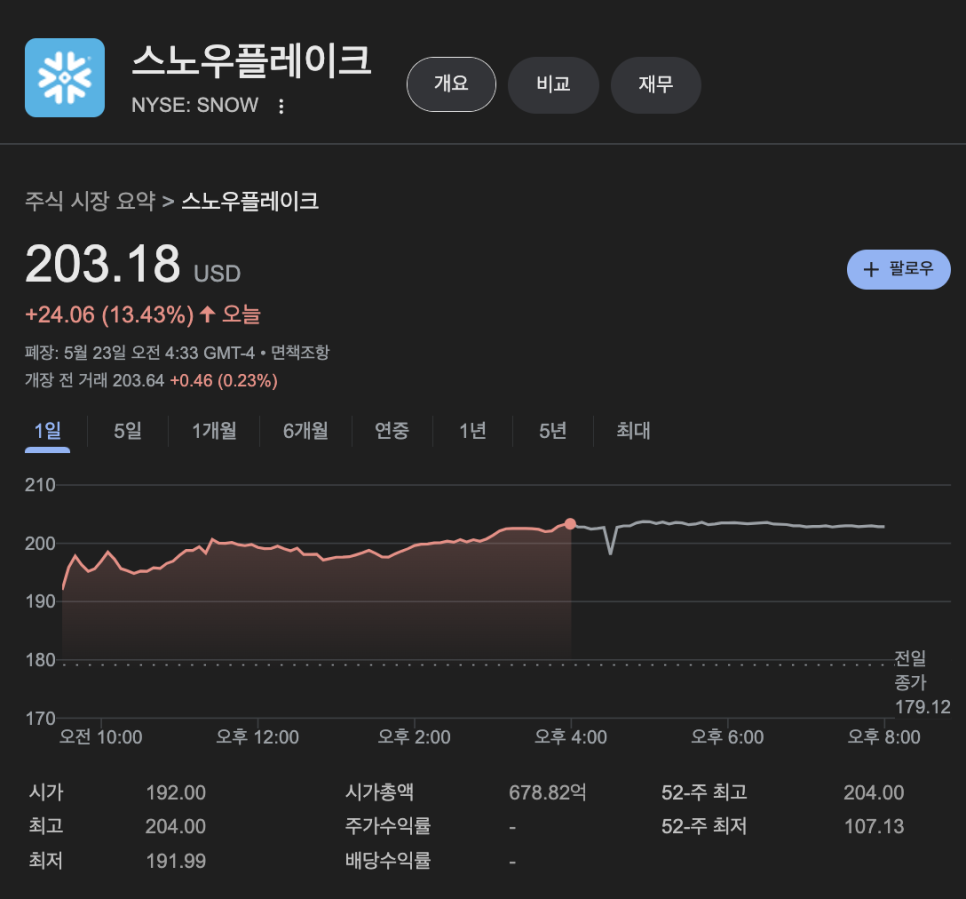Click the 210 y-axis label
Viewport: 966px width, 899px height.
click(40, 486)
